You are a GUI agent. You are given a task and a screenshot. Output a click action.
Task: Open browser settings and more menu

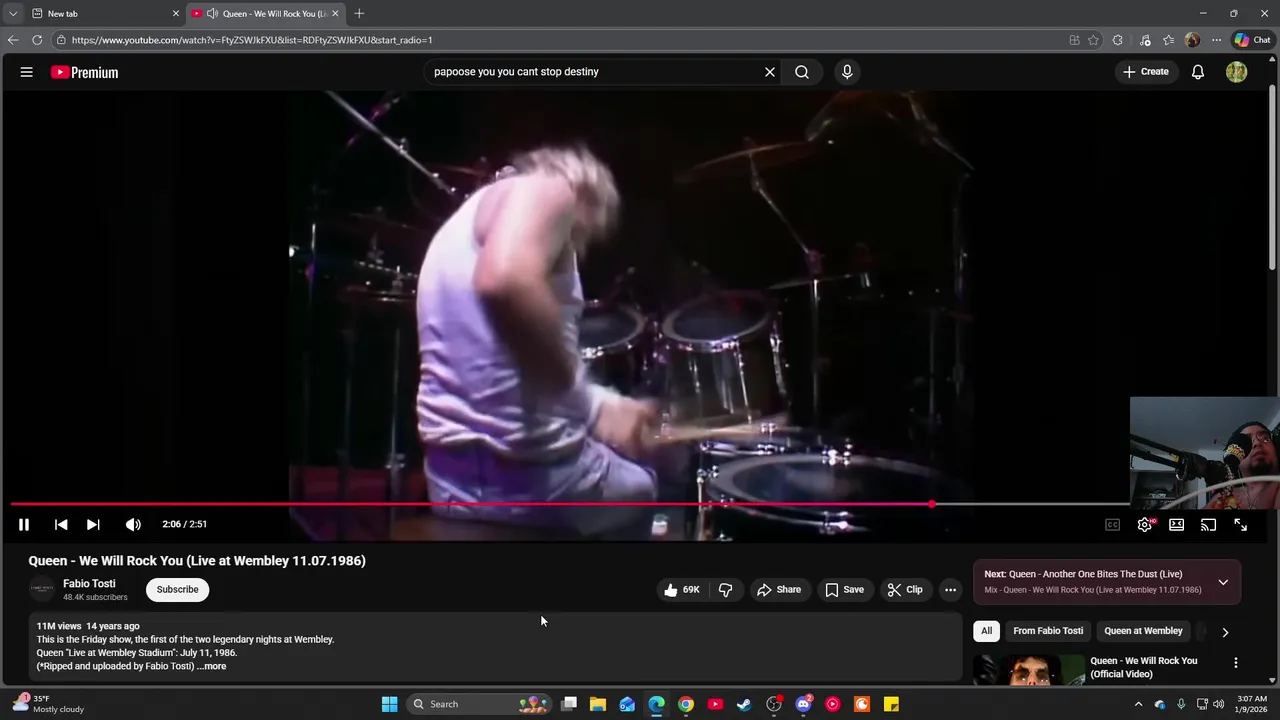click(1216, 40)
